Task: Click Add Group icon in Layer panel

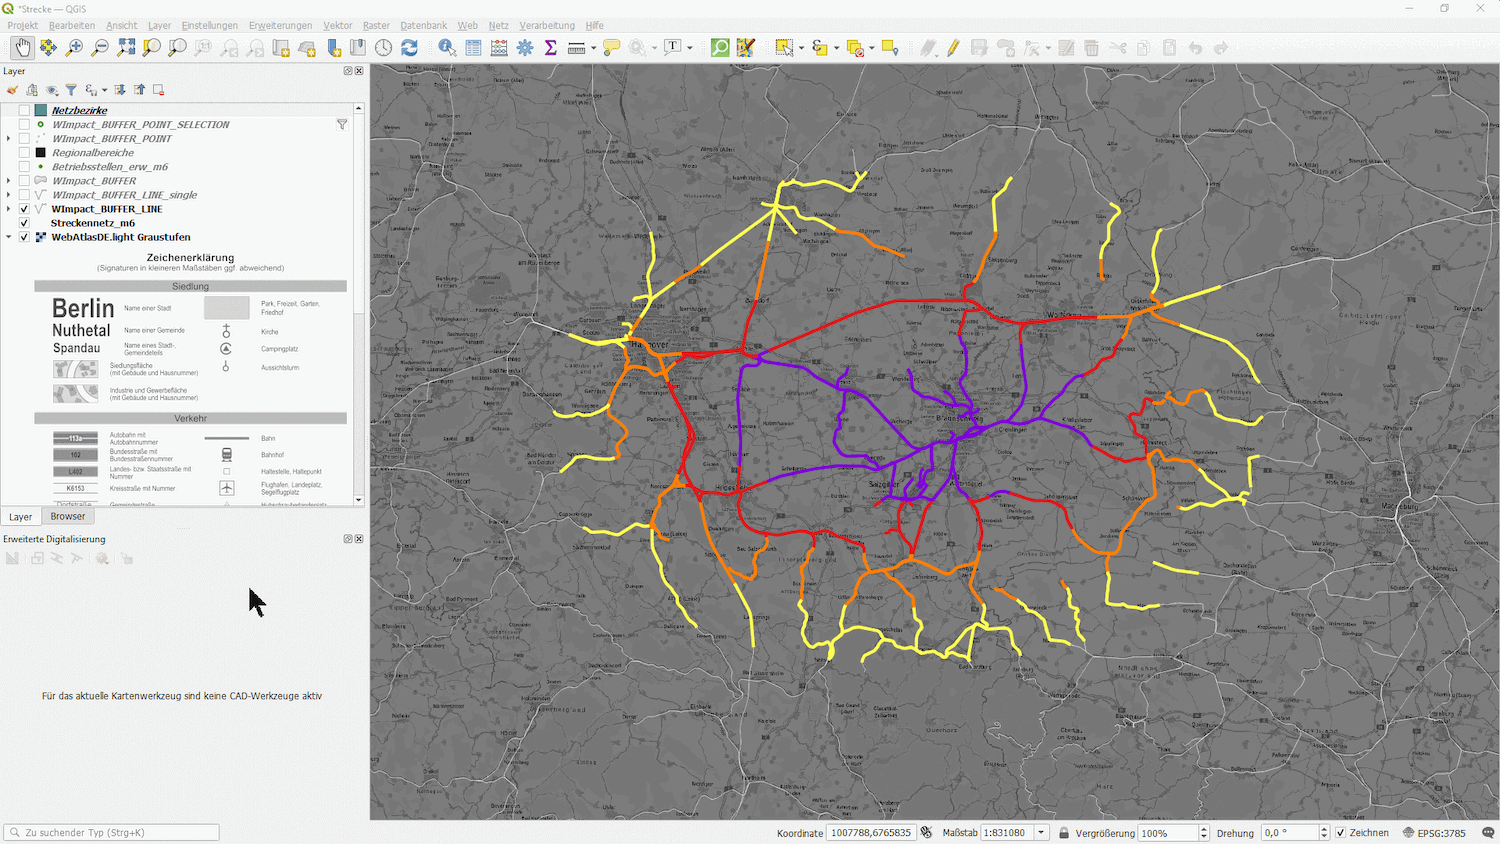Action: click(x=32, y=90)
